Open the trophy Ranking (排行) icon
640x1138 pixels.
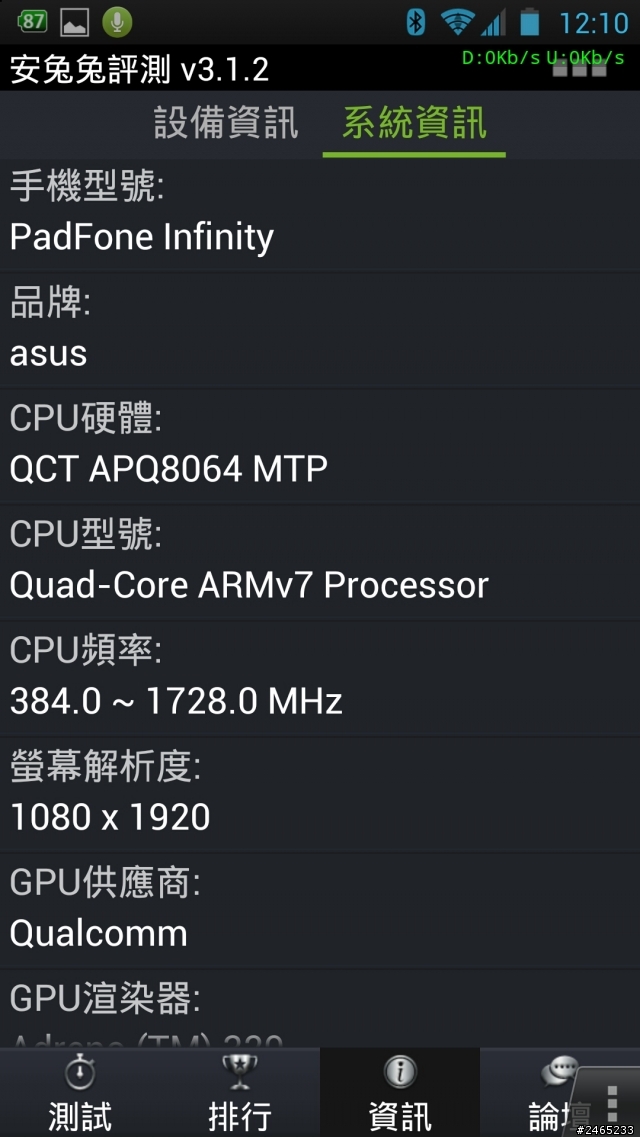pyautogui.click(x=240, y=1074)
